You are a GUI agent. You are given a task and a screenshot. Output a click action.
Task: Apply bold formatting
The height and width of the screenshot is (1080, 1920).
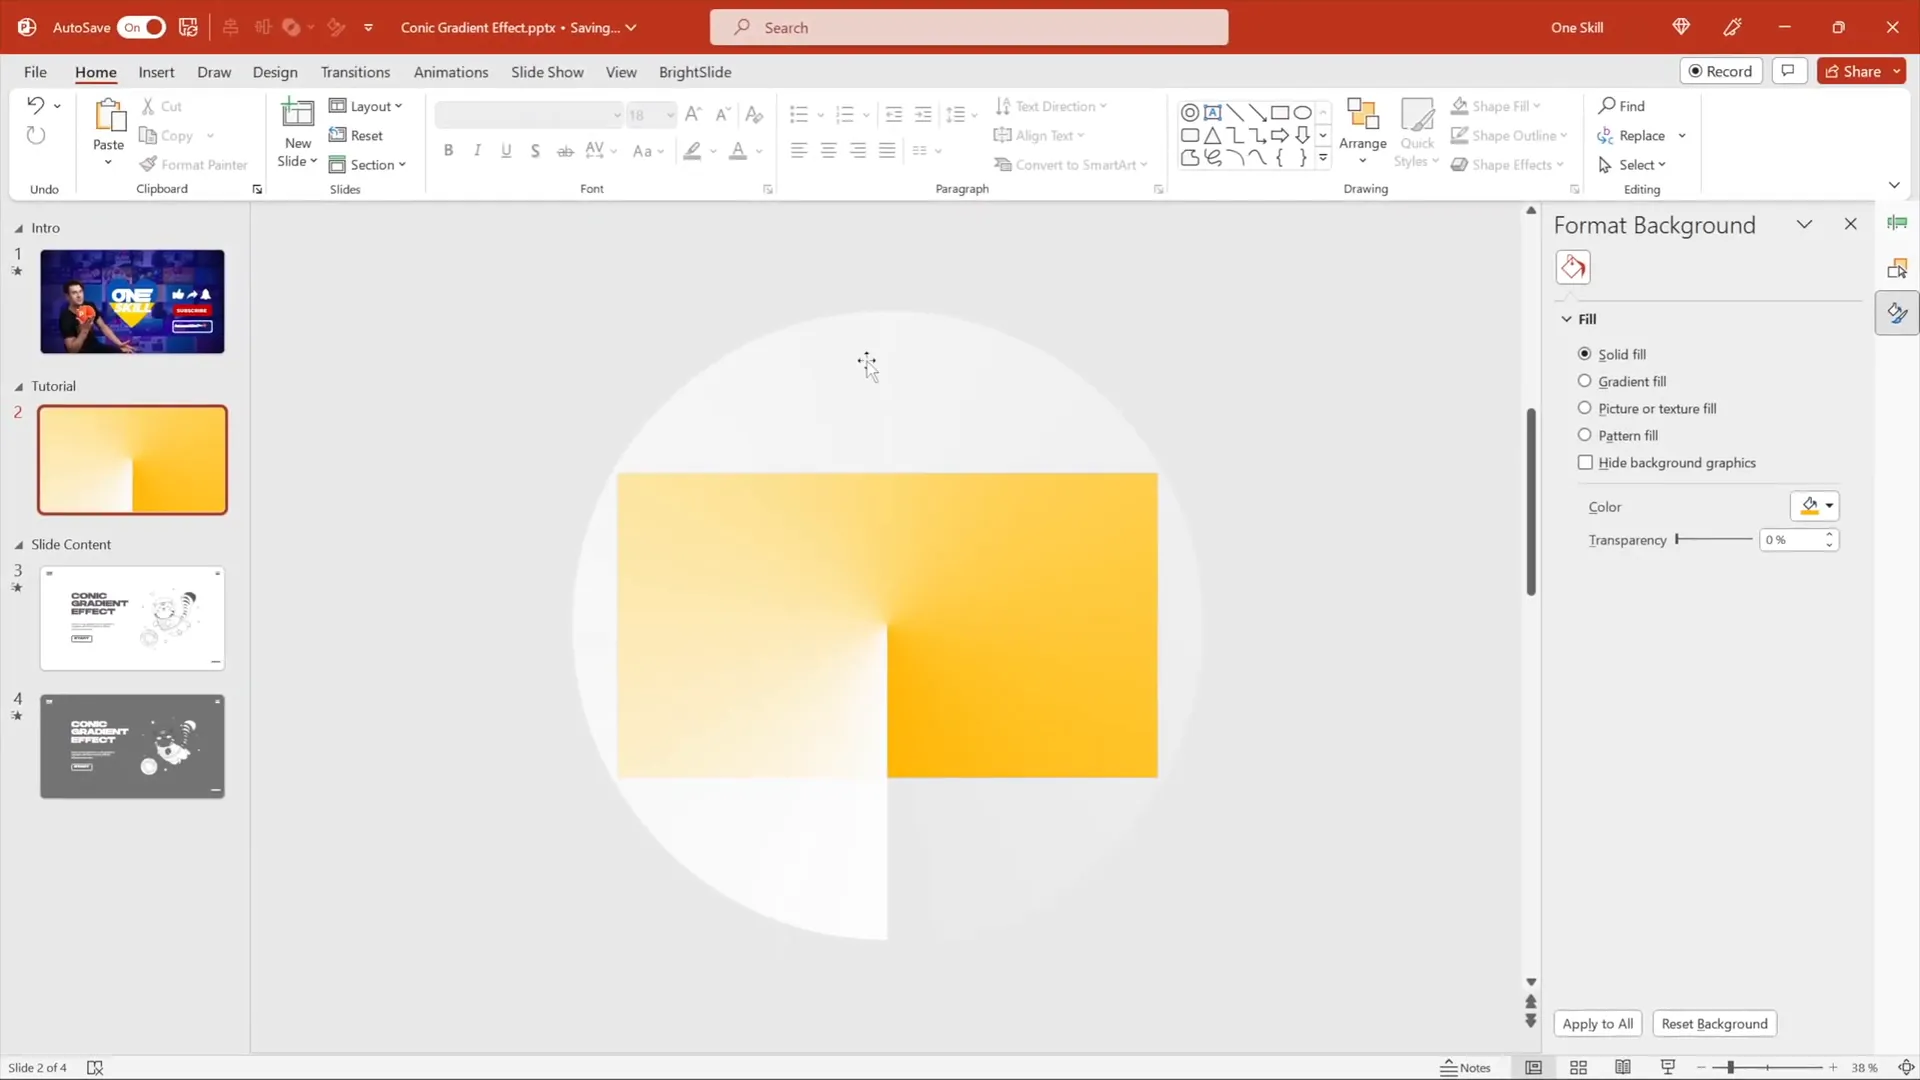pos(448,150)
